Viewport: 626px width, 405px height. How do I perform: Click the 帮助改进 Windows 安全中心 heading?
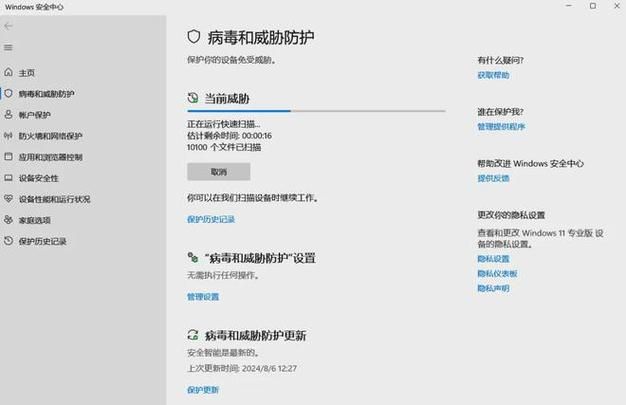(530, 163)
